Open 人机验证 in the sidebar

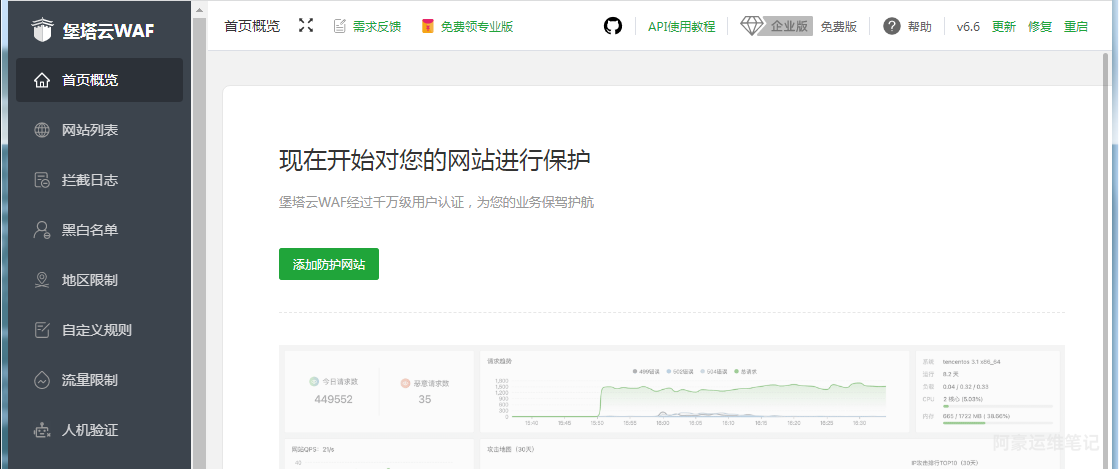coord(99,430)
